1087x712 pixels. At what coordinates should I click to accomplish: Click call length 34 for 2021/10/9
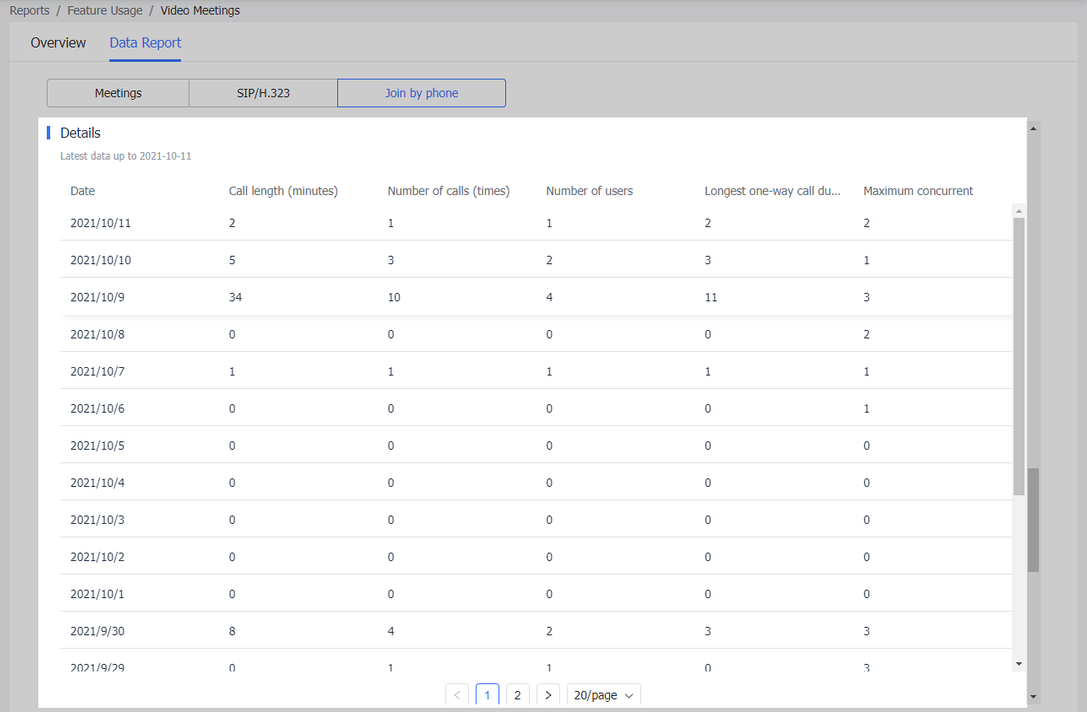point(235,297)
